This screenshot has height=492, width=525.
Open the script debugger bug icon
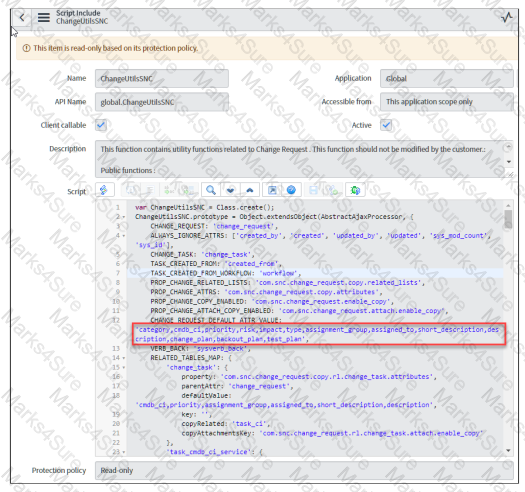(x=355, y=190)
